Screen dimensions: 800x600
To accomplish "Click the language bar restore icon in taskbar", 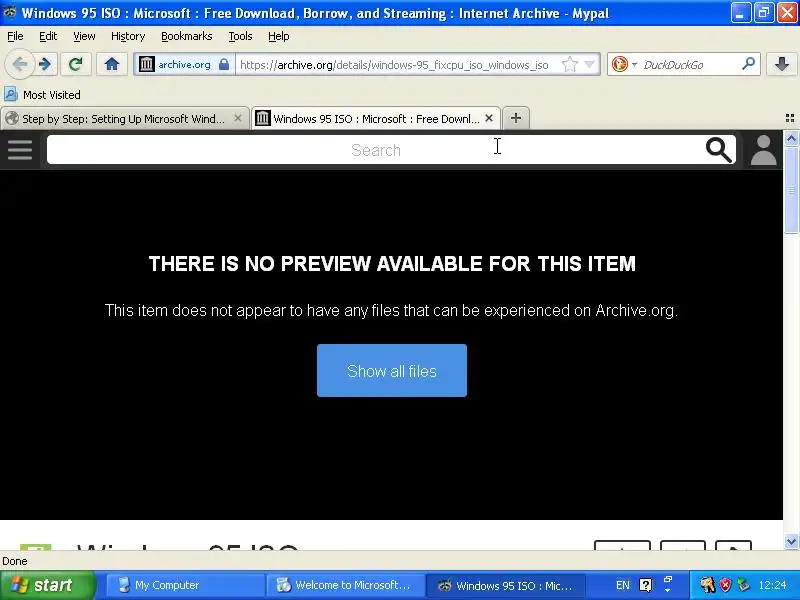I will [x=668, y=579].
